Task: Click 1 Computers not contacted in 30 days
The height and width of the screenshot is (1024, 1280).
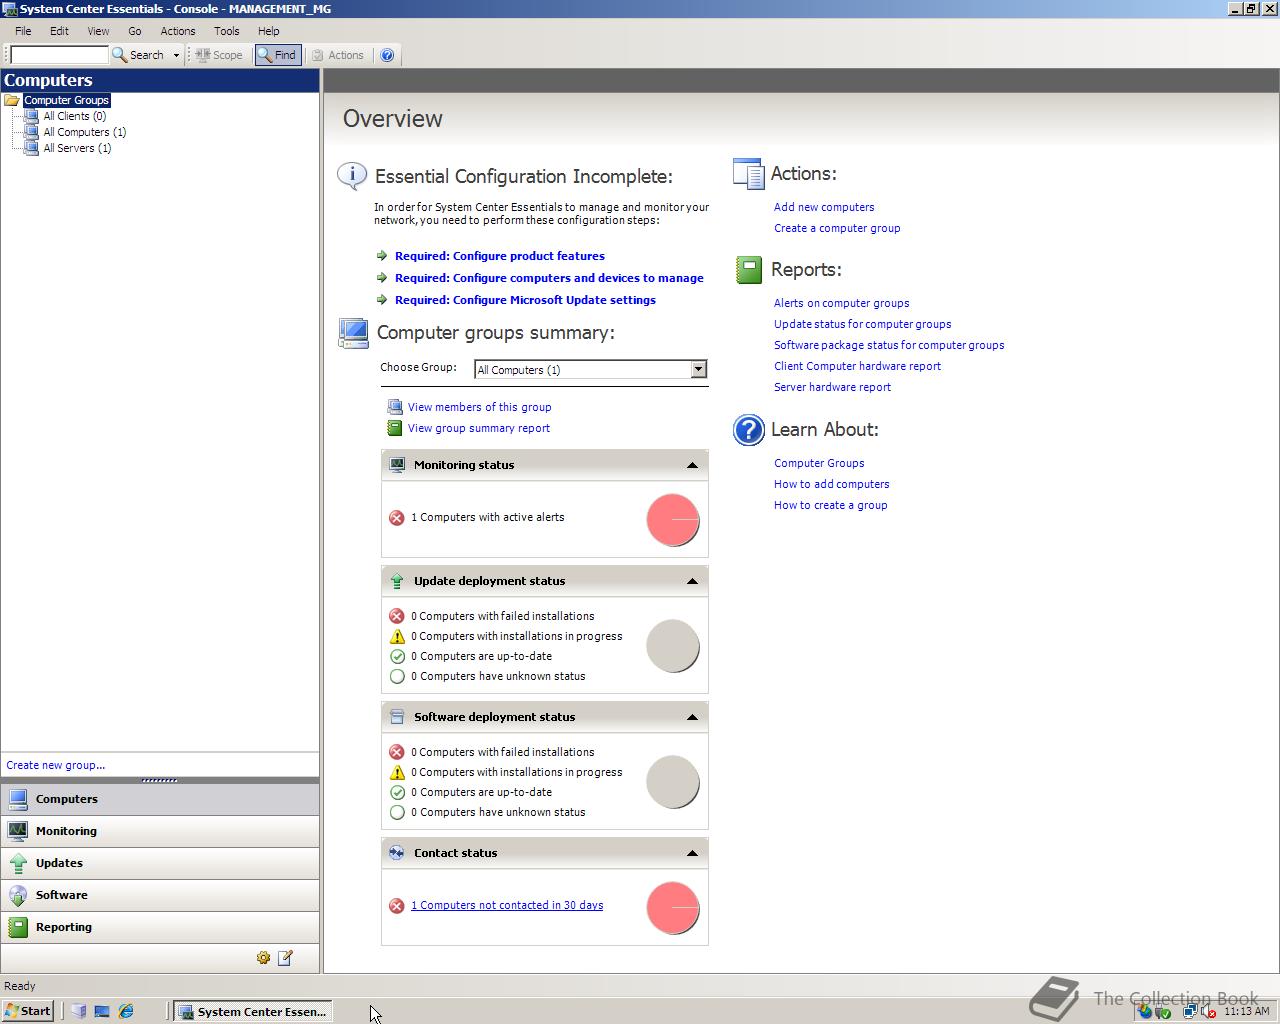Action: click(507, 905)
